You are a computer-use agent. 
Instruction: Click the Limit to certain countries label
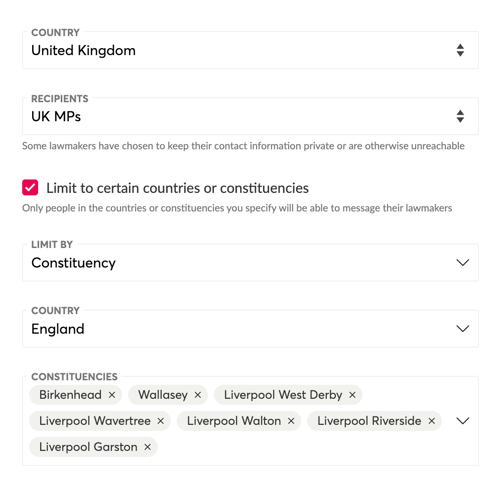tap(177, 188)
